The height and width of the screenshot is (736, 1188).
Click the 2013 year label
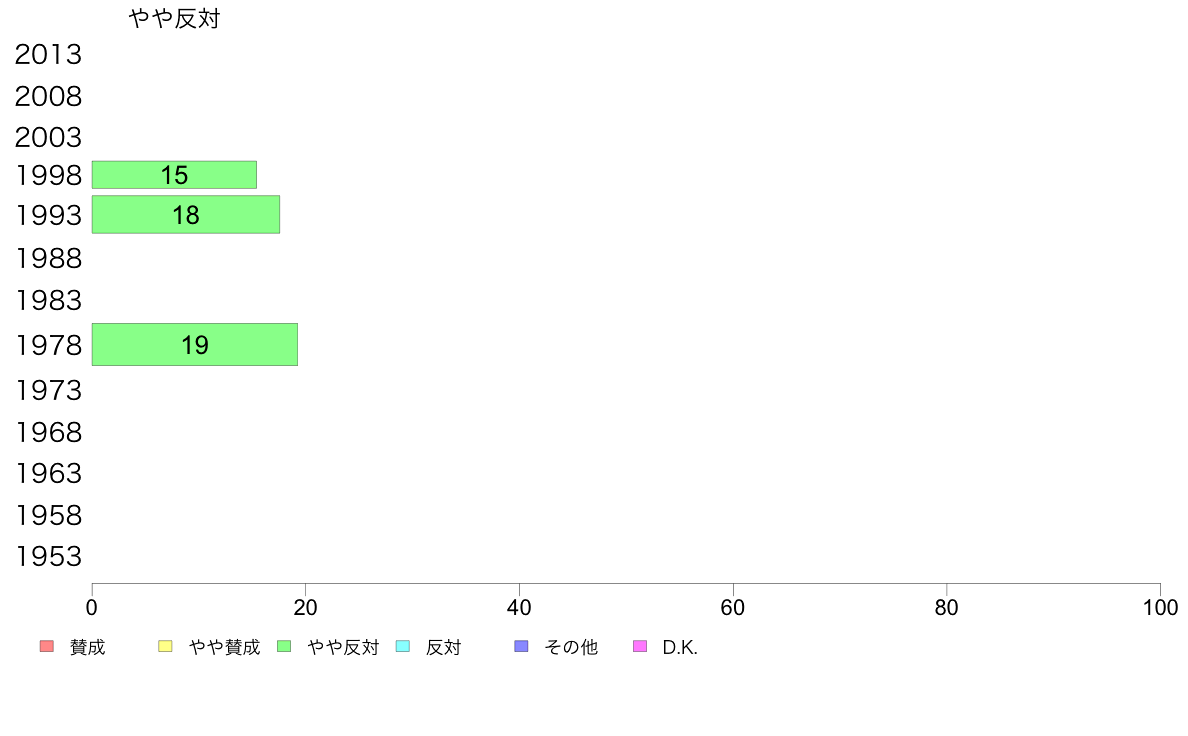[48, 55]
